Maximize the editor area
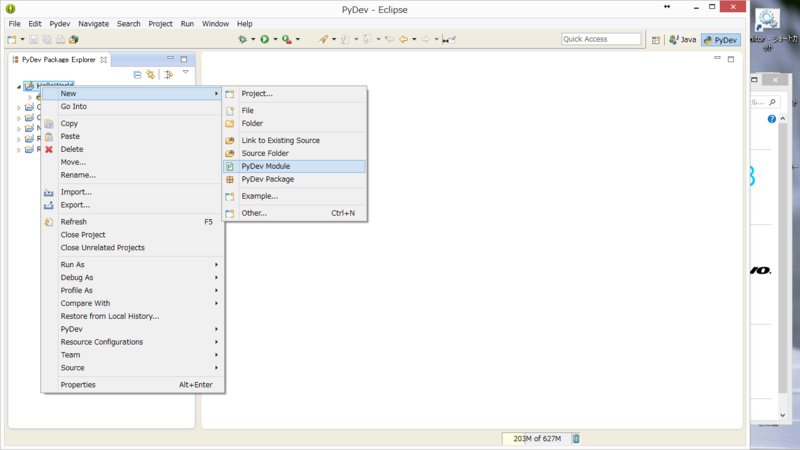This screenshot has height=450, width=800. [731, 59]
